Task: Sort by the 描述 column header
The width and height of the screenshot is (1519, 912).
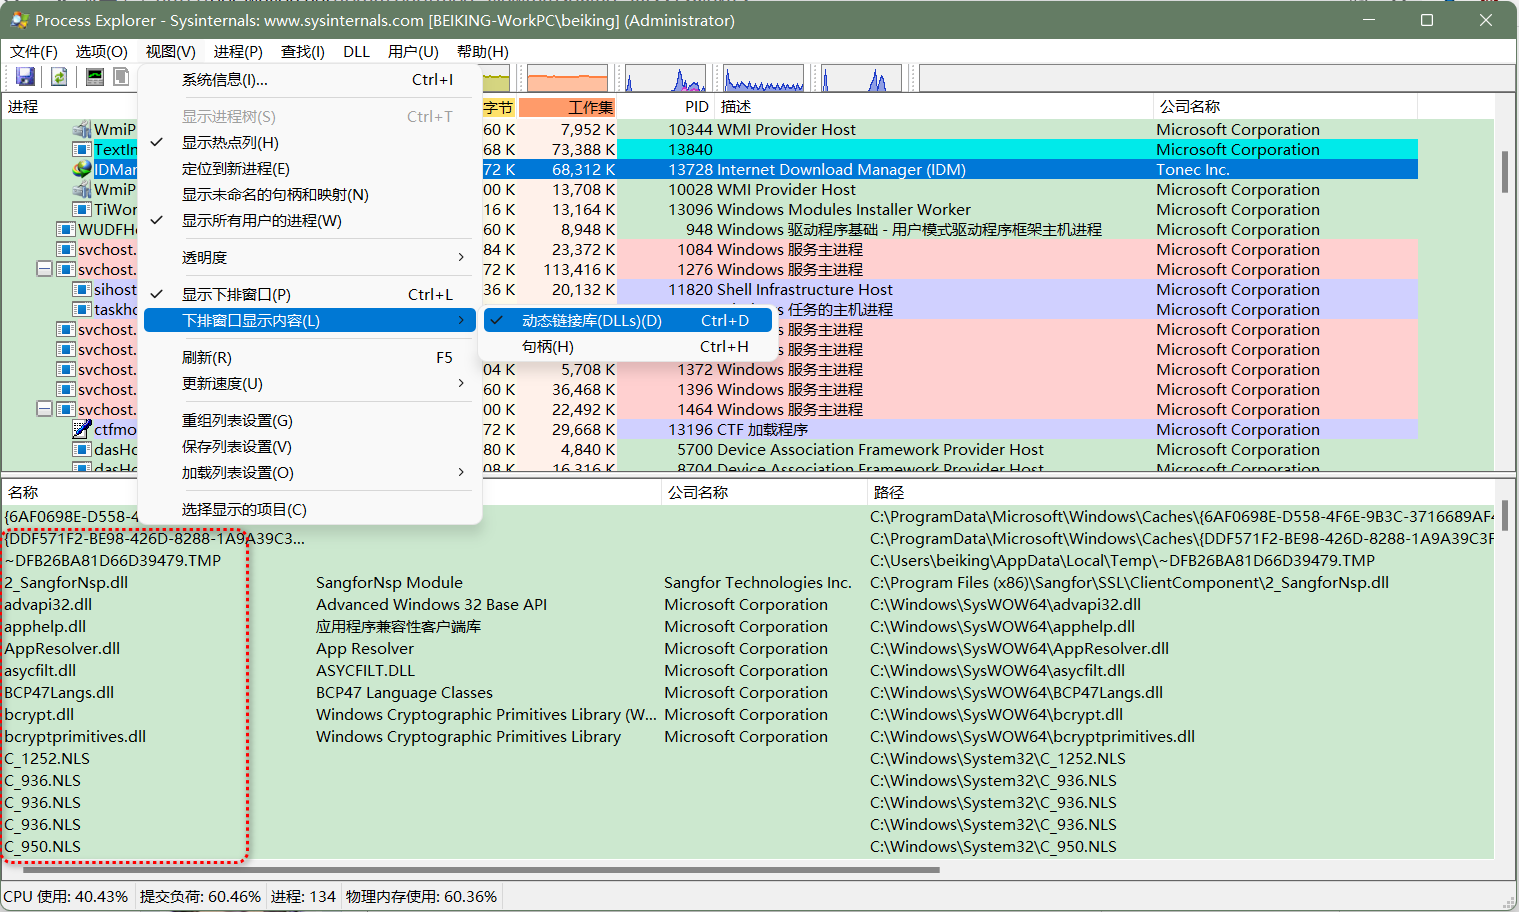Action: click(934, 107)
